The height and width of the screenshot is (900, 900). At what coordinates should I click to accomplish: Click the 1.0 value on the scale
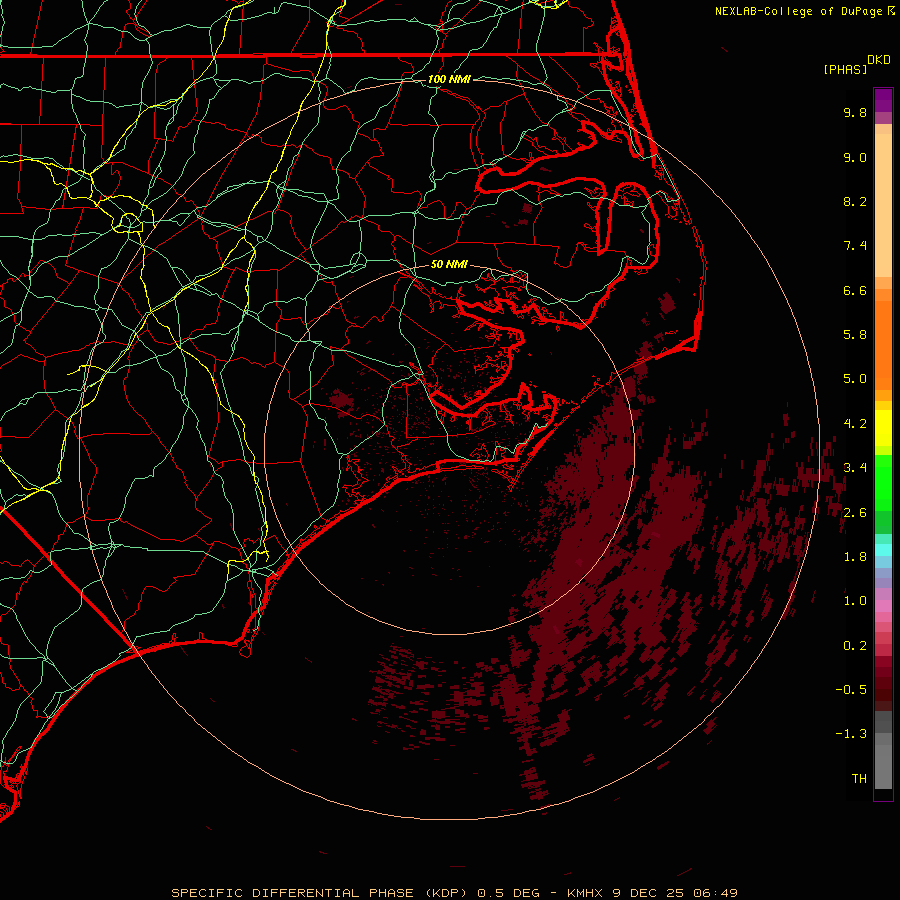pyautogui.click(x=855, y=602)
